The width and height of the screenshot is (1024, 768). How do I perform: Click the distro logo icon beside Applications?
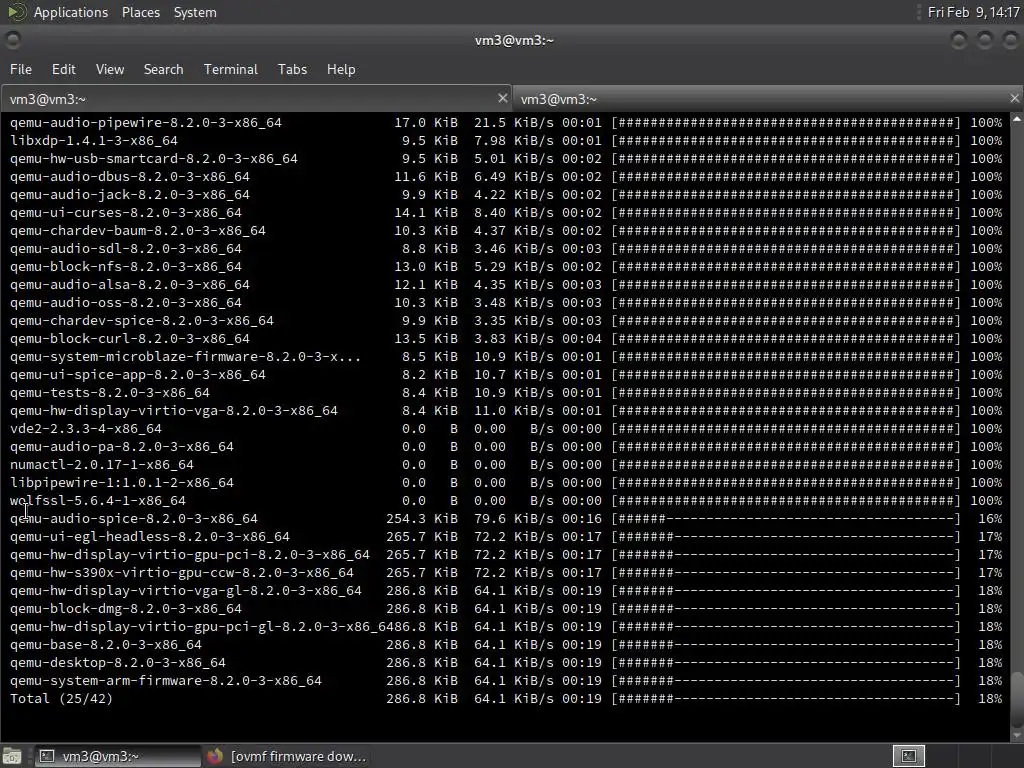(x=16, y=12)
